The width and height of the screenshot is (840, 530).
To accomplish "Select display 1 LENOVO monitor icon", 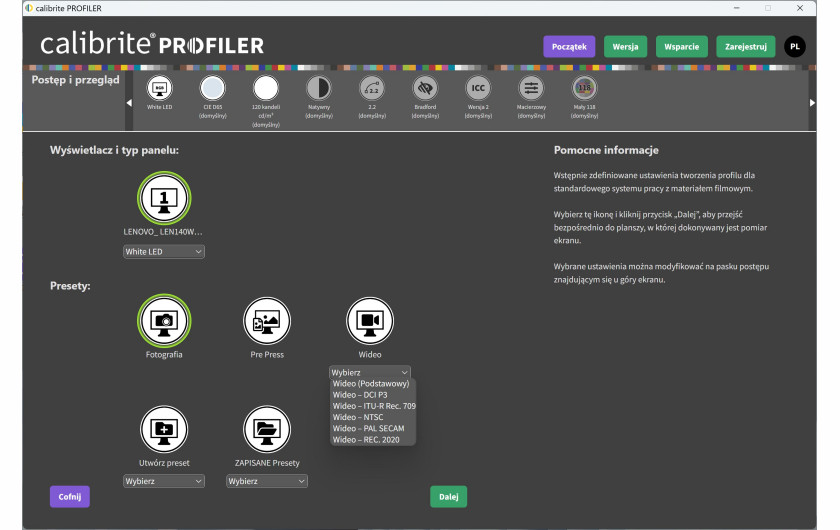I will 164,198.
